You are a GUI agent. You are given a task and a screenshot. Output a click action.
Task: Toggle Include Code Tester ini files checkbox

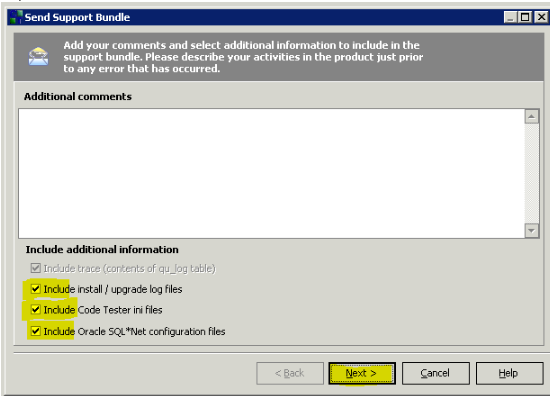(x=36, y=310)
